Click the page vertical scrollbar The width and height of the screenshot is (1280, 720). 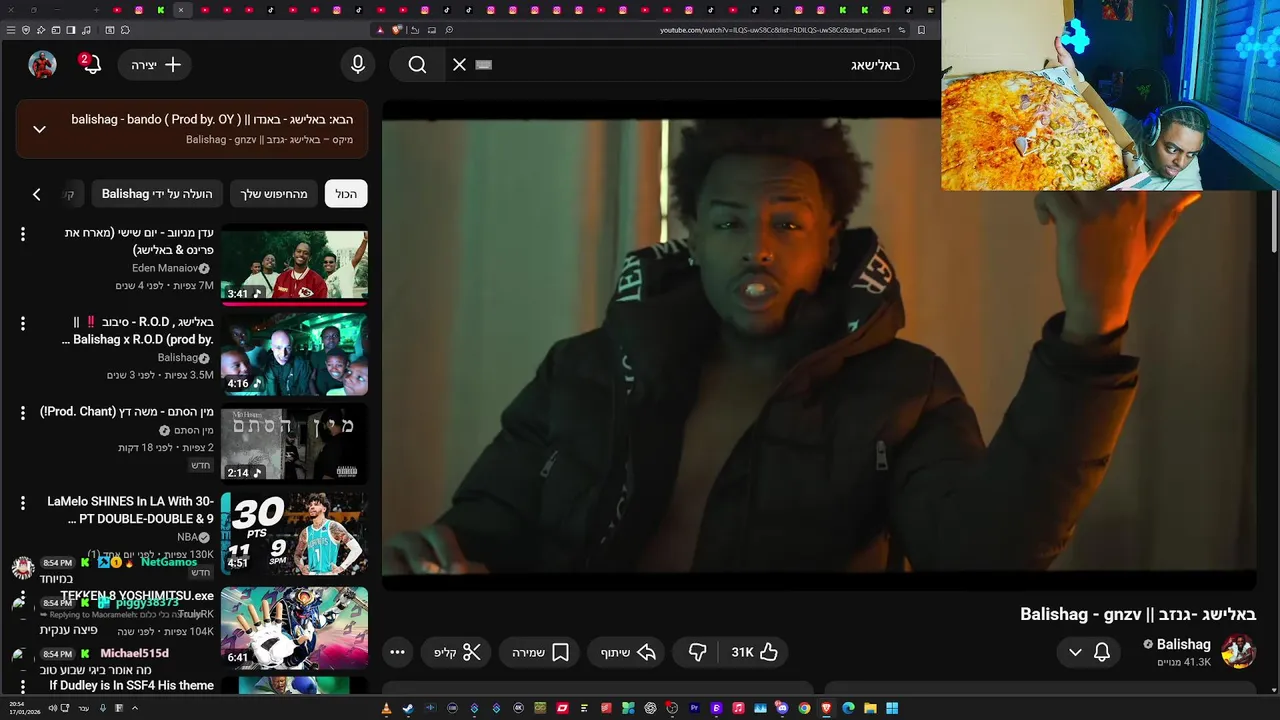point(1274,220)
